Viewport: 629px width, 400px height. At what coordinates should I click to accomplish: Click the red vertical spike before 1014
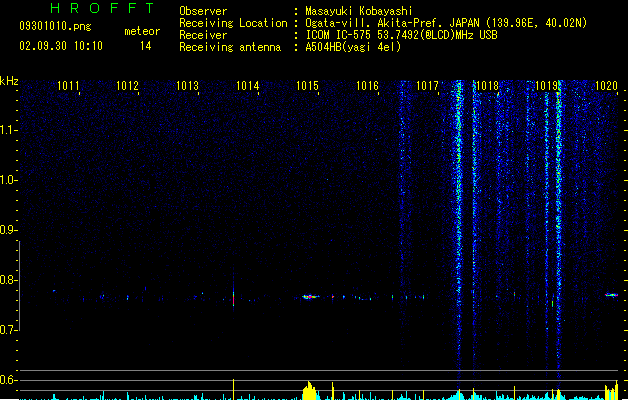point(233,298)
